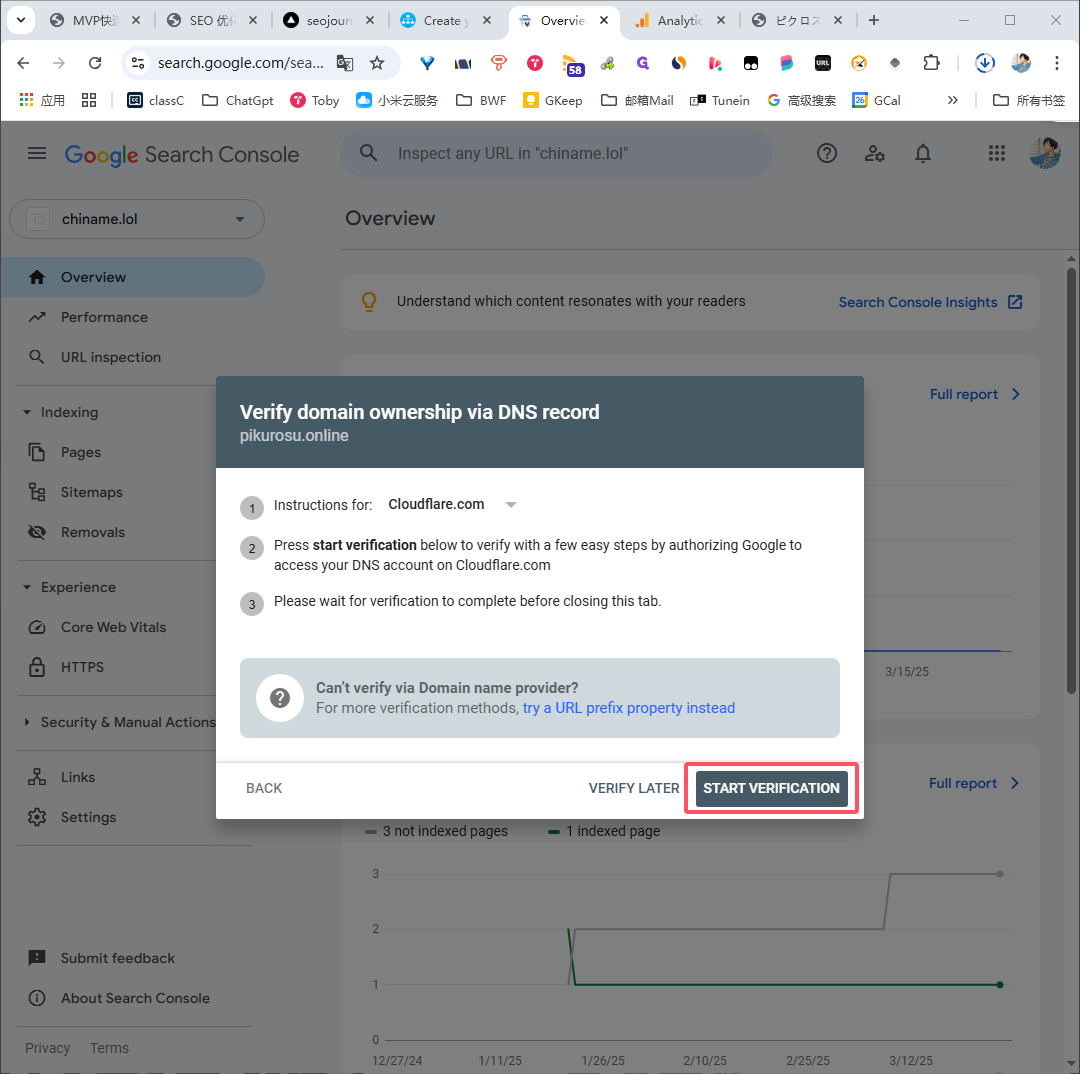The height and width of the screenshot is (1074, 1080).
Task: Click the downloads icon in Chrome toolbar
Action: [985, 63]
